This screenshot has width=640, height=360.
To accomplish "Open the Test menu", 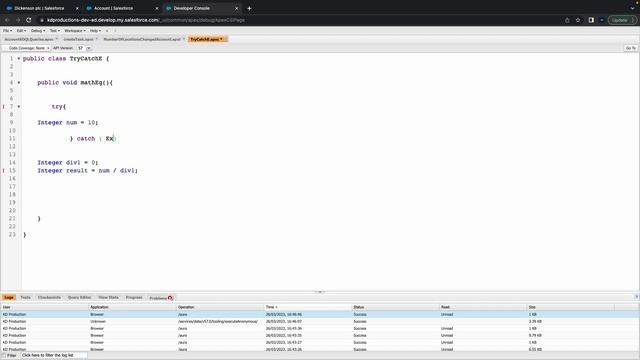I will click(54, 31).
